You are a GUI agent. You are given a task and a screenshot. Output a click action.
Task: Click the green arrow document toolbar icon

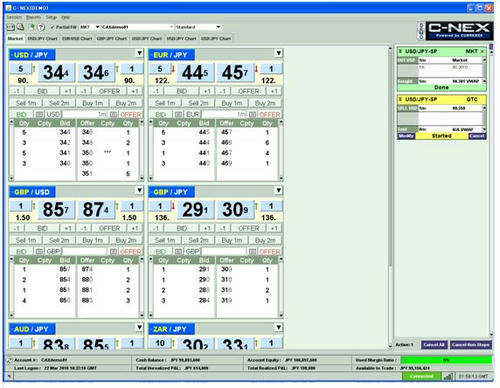[32, 27]
